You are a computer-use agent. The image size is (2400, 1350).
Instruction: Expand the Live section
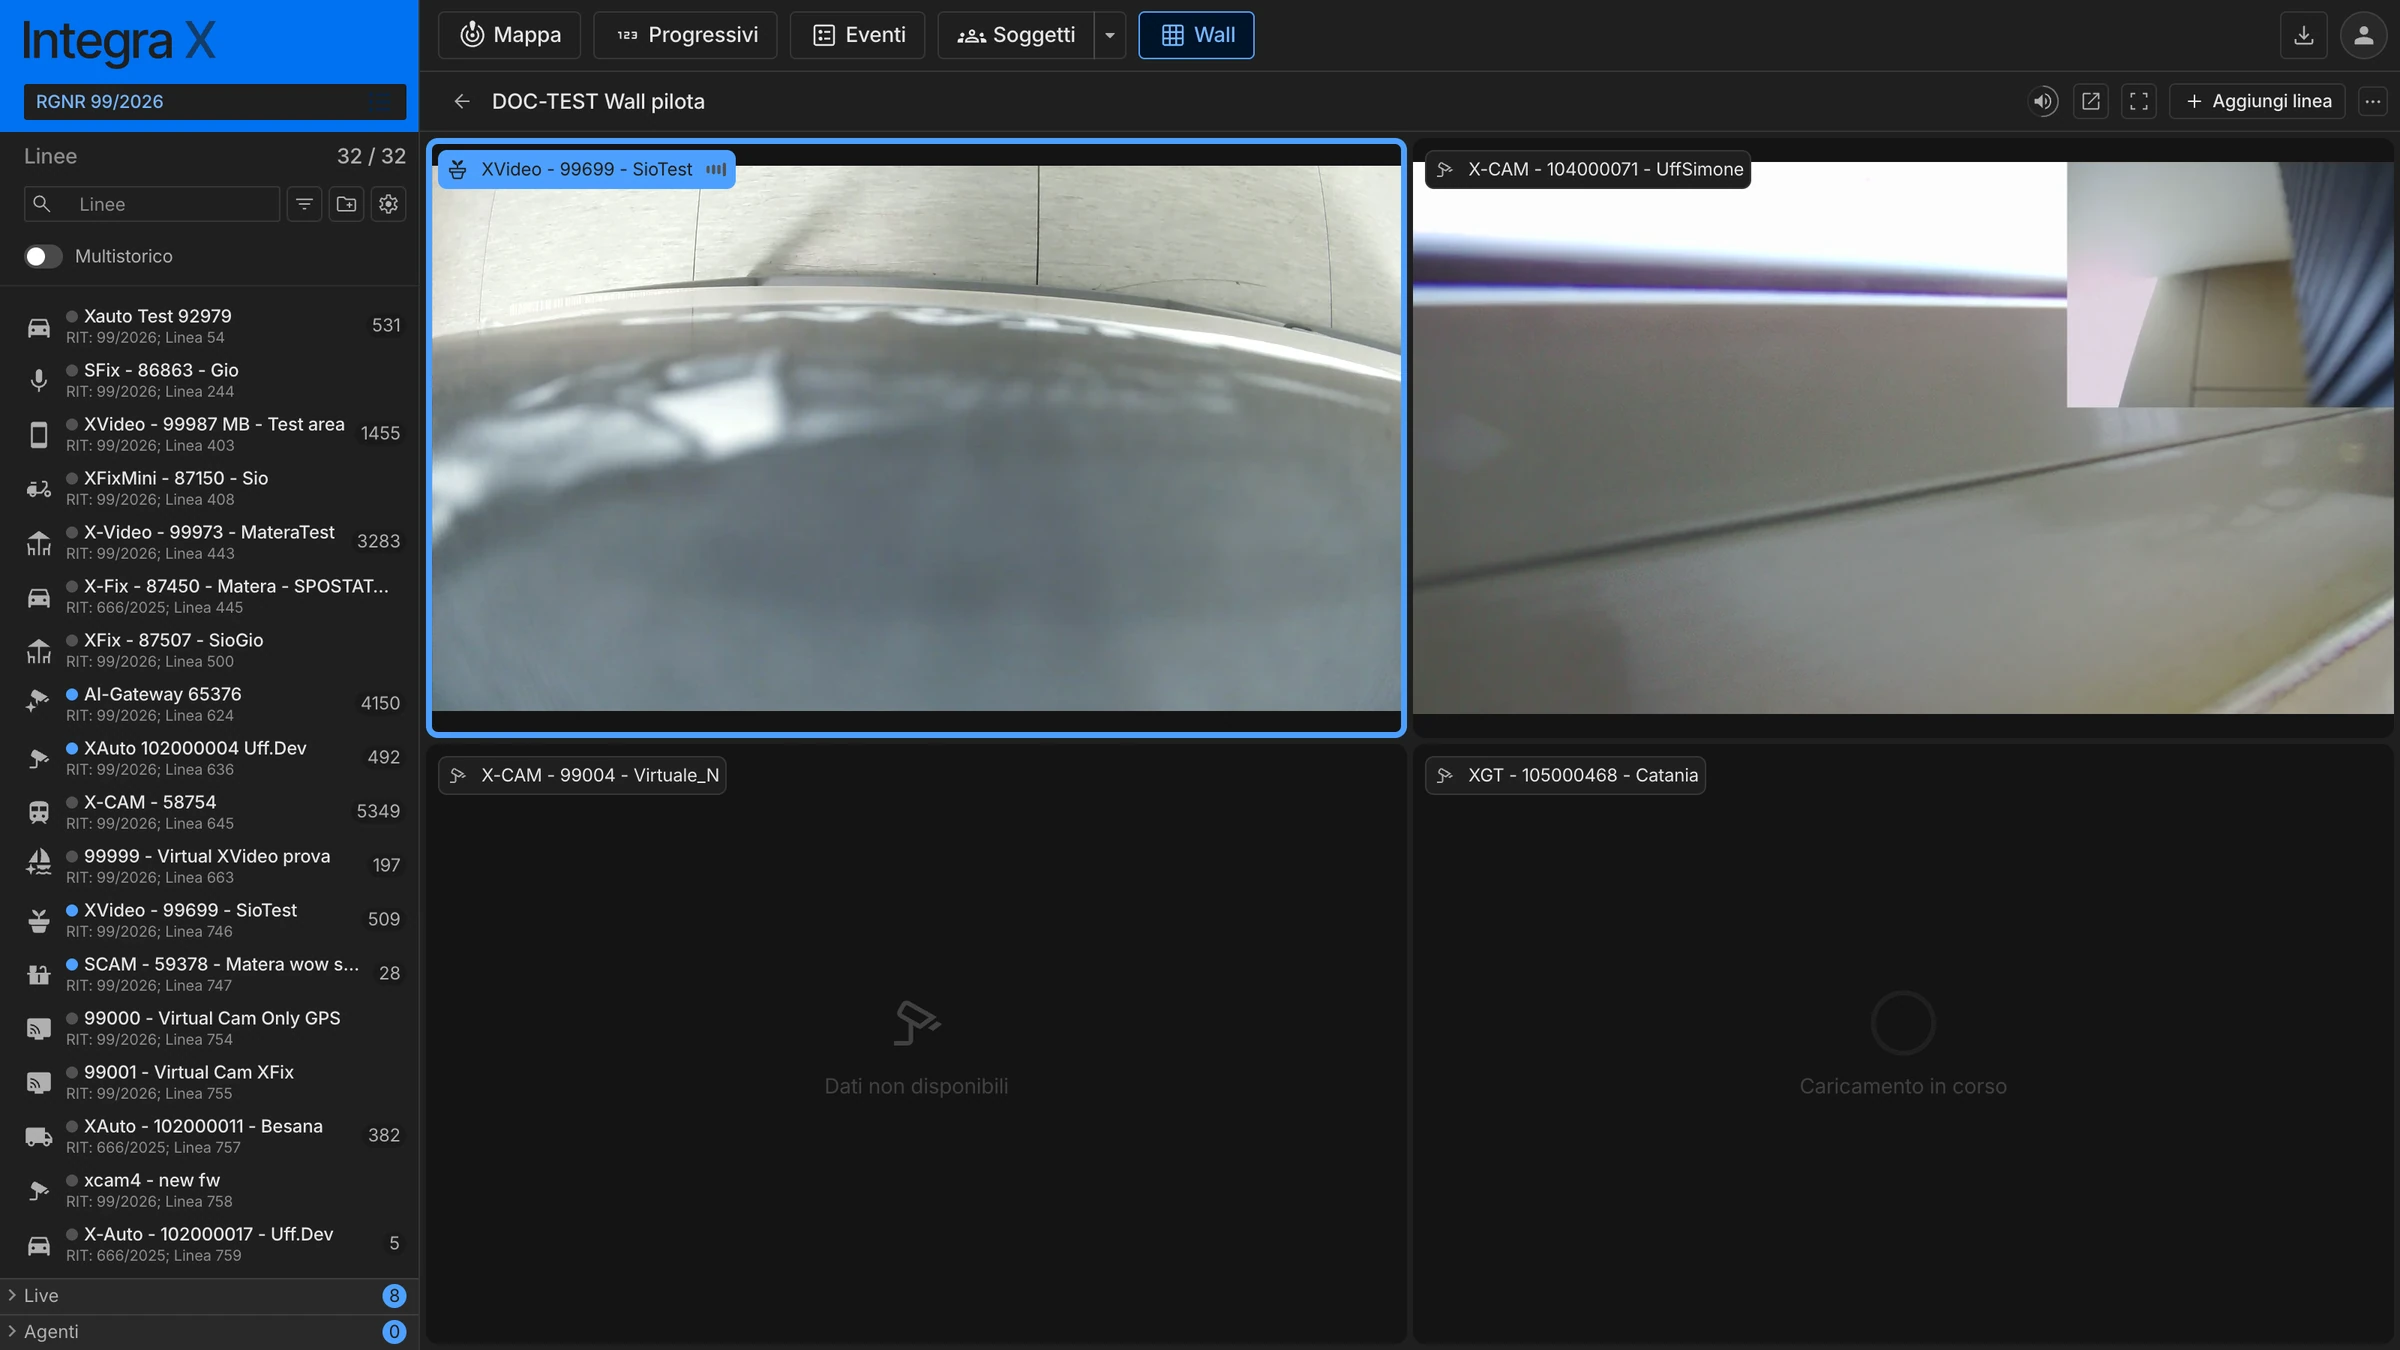tap(209, 1295)
